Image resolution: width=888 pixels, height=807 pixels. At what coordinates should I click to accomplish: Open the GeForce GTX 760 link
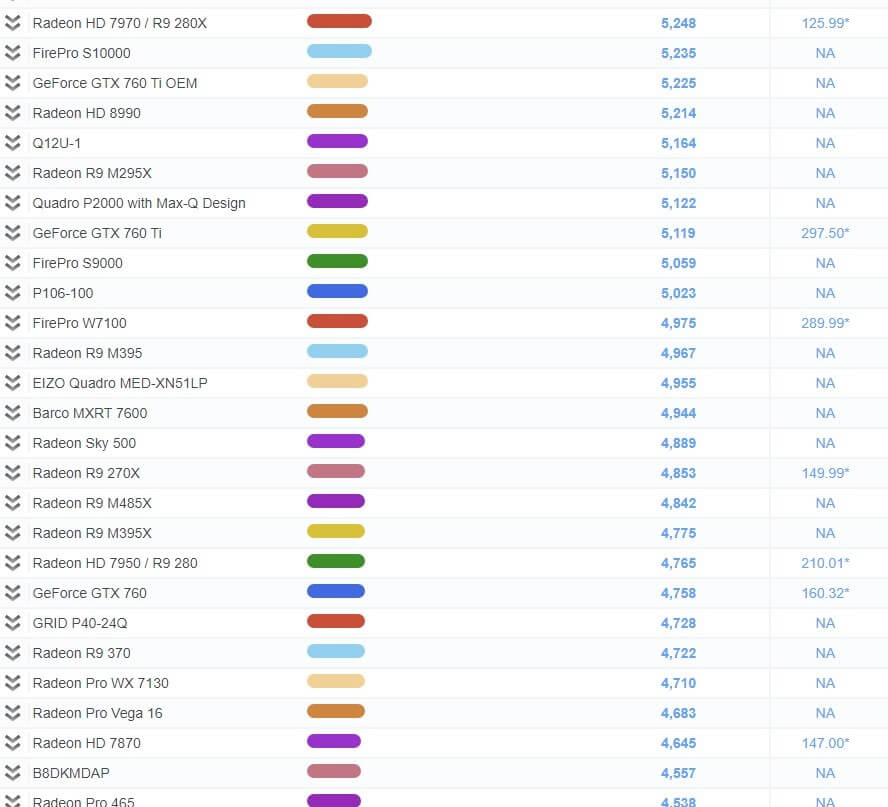(89, 593)
